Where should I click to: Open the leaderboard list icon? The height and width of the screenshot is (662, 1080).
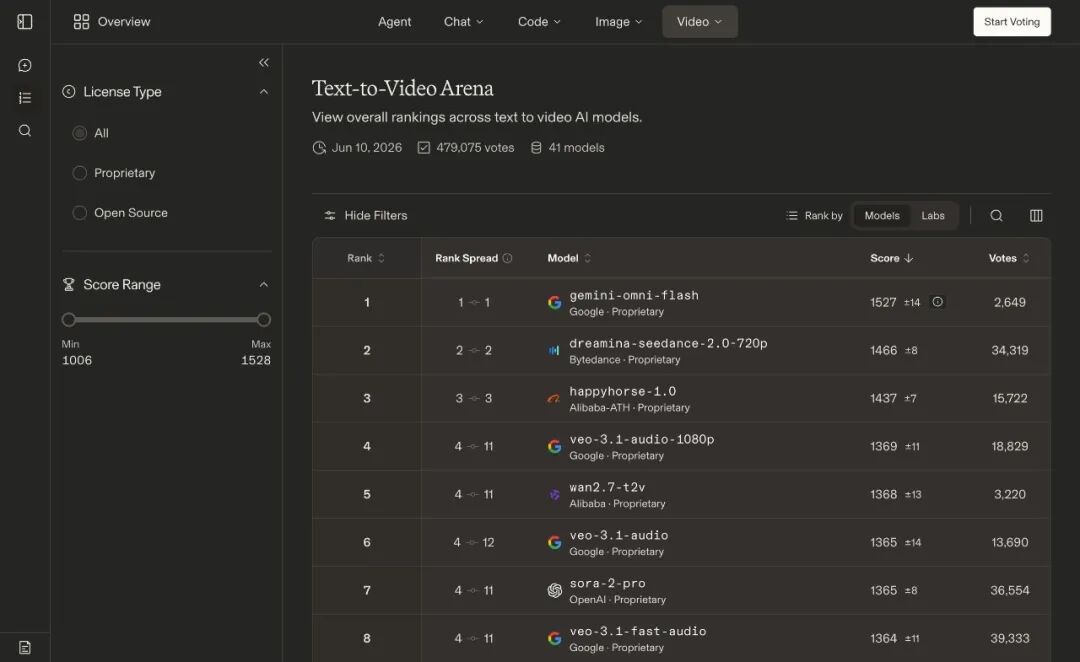pos(25,98)
